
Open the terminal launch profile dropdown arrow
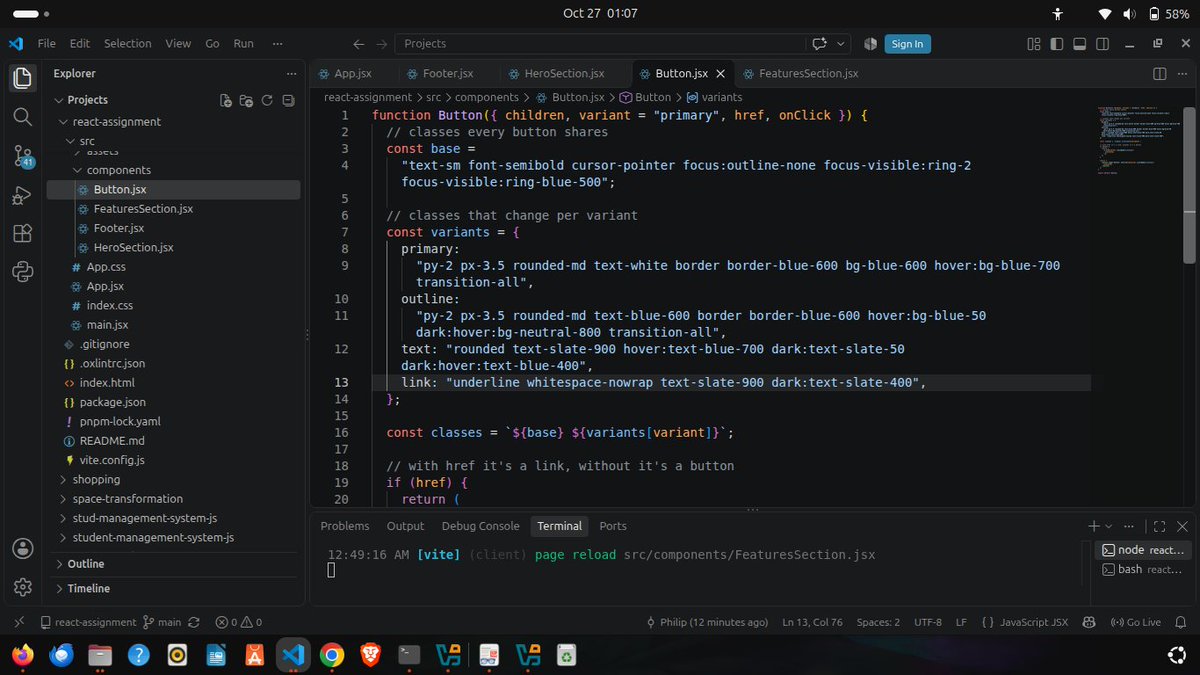click(1109, 526)
